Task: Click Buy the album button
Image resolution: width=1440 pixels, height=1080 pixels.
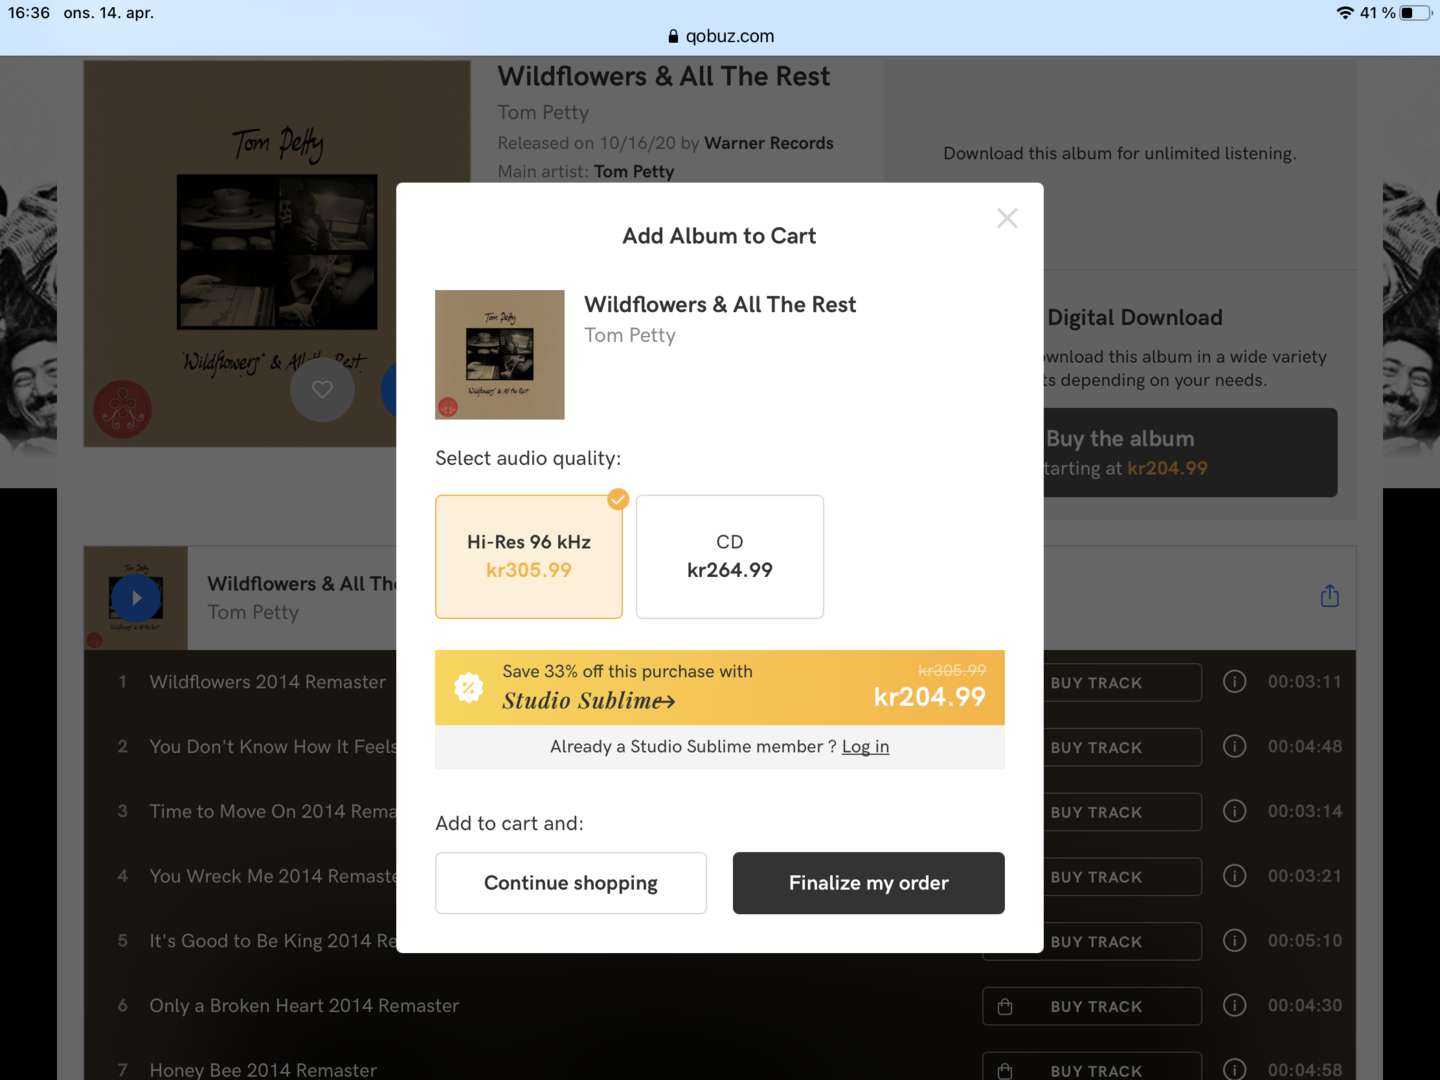Action: (1189, 452)
